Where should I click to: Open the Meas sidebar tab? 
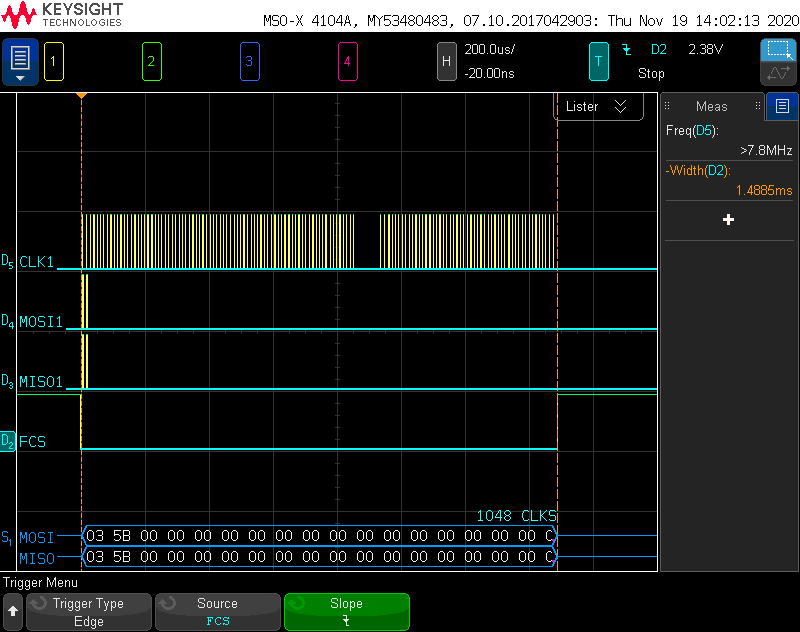[x=711, y=106]
